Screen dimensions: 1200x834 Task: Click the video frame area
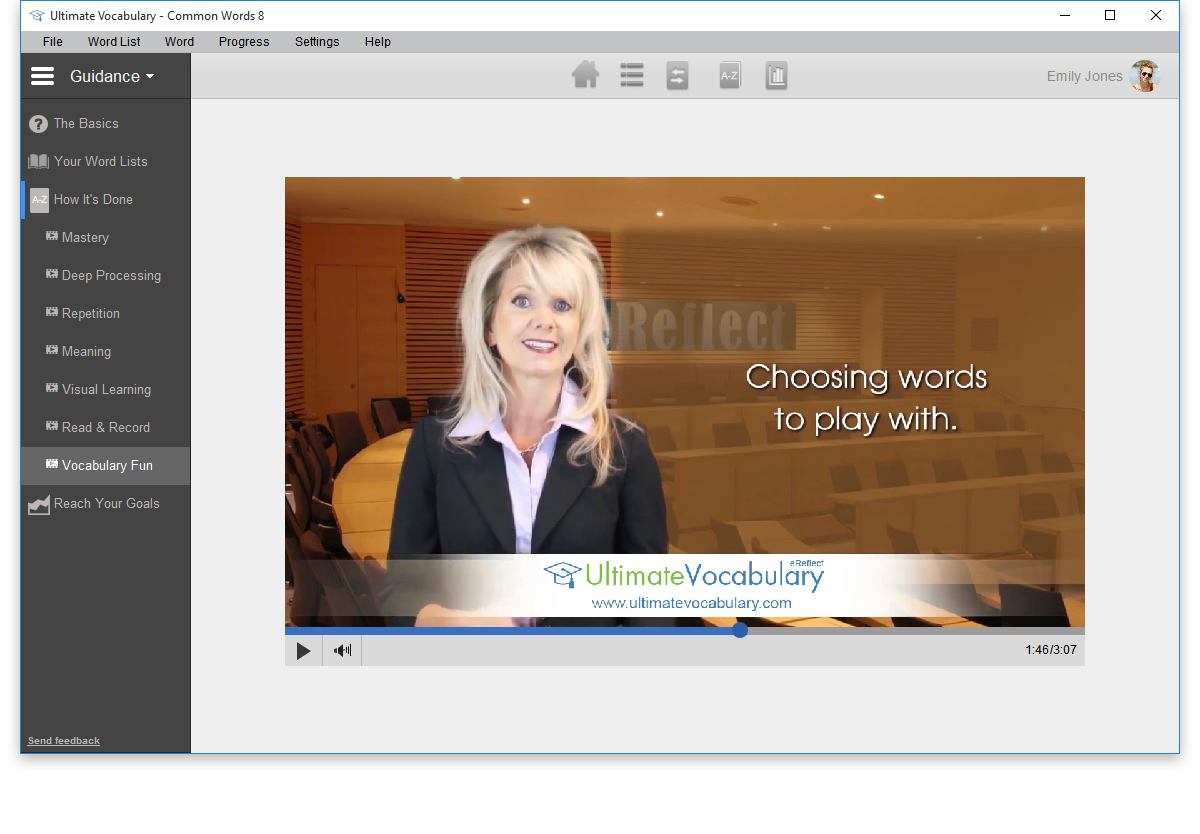(x=684, y=400)
